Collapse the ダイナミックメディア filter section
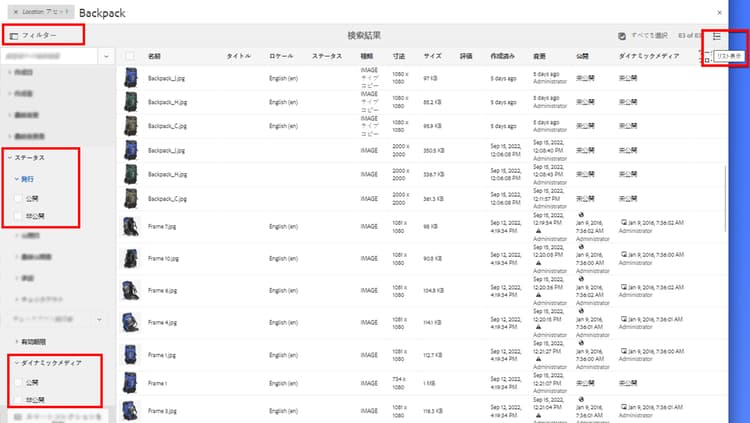The width and height of the screenshot is (750, 423). 17,363
